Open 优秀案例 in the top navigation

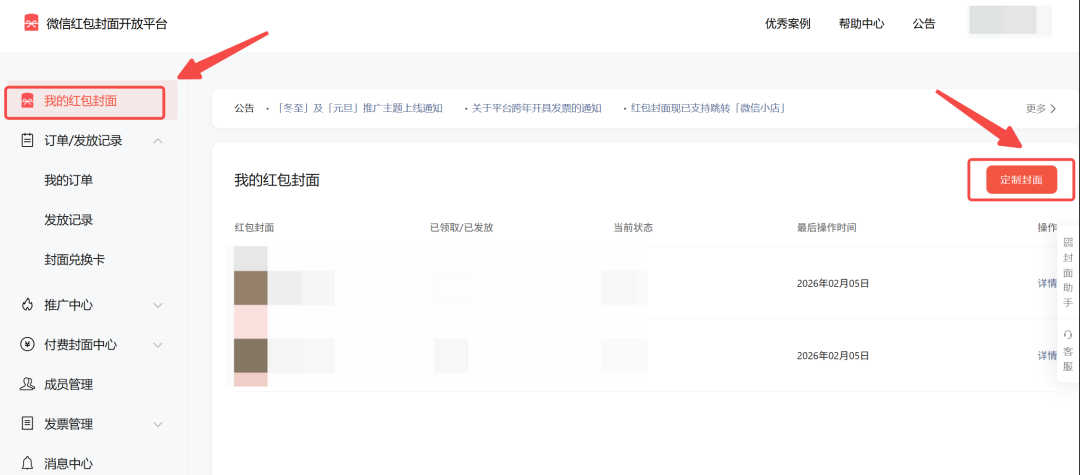tap(787, 24)
